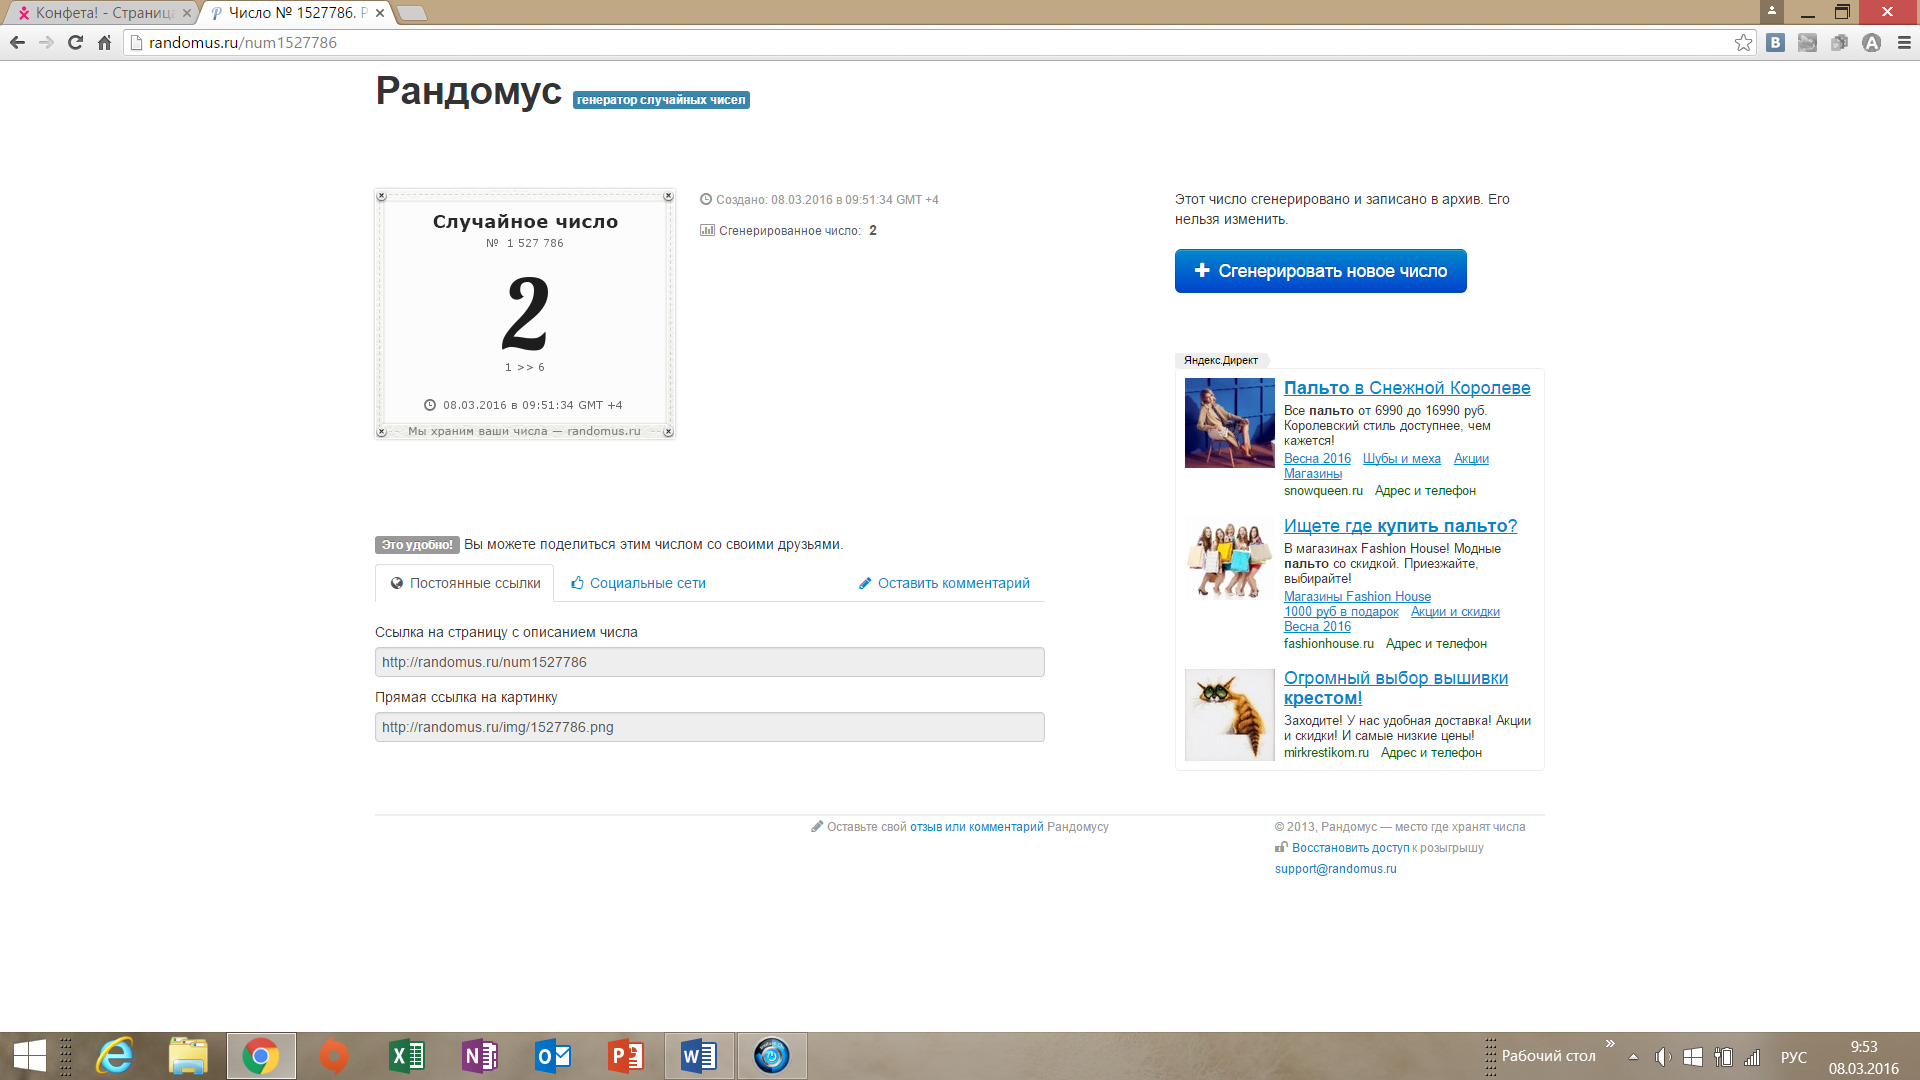Open Excel from the taskbar
The height and width of the screenshot is (1080, 1920).
pyautogui.click(x=407, y=1056)
